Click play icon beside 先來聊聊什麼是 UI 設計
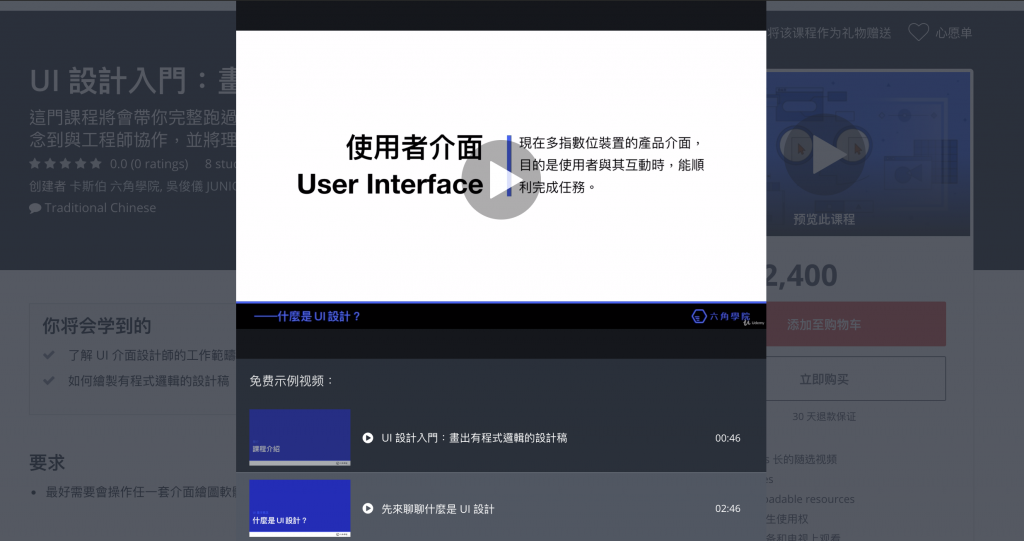The height and width of the screenshot is (541, 1024). pos(368,509)
